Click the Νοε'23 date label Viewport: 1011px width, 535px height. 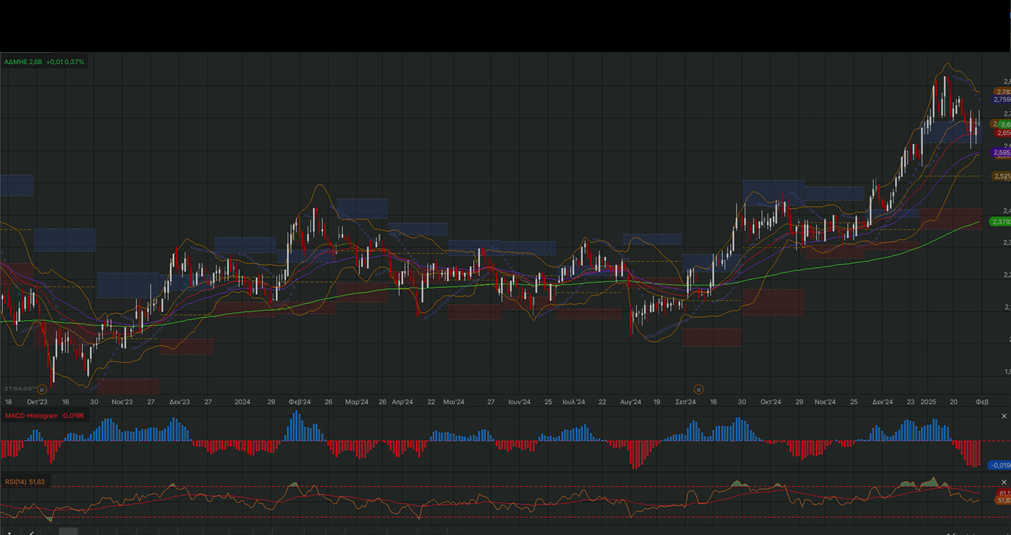[x=122, y=402]
